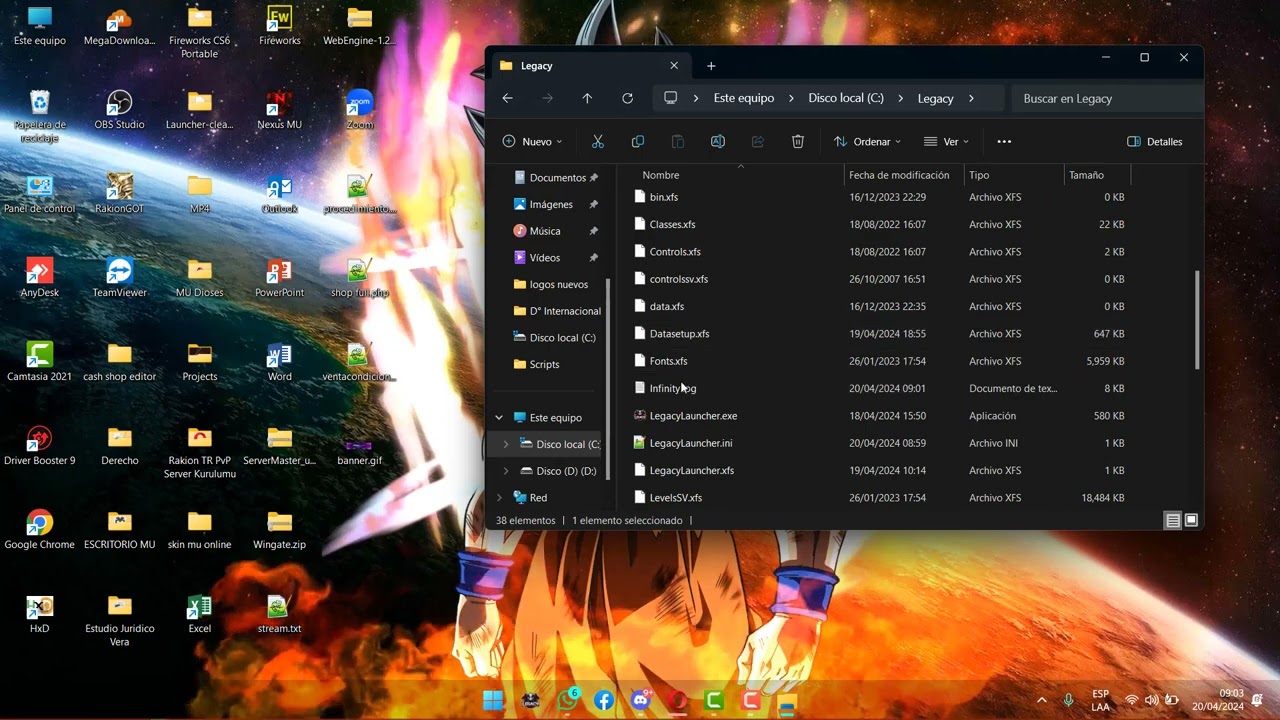This screenshot has height=720, width=1280.
Task: Open Discord from the taskbar
Action: 641,700
